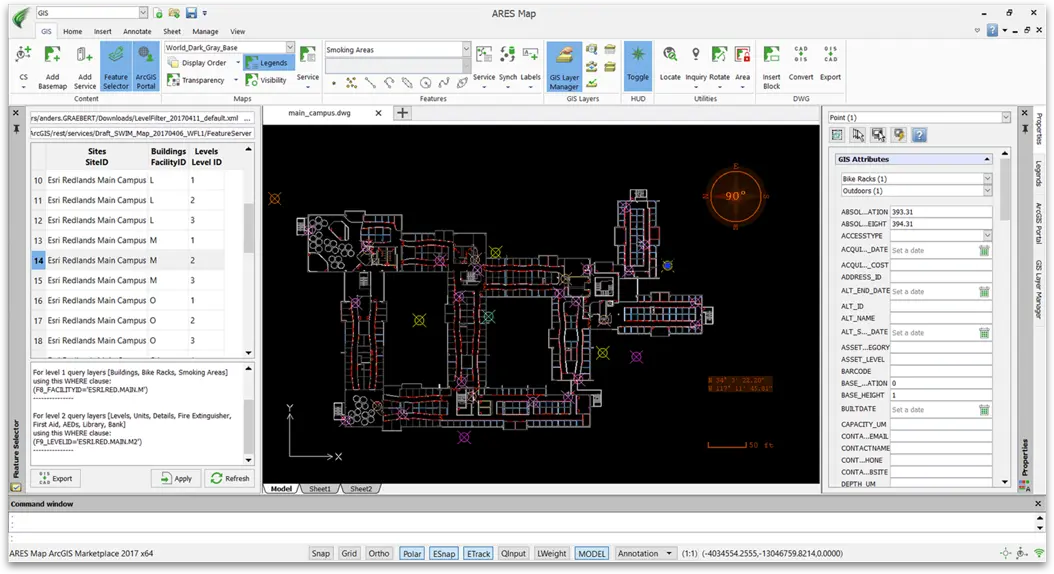Viewport: 1054px width, 574px height.
Task: Open the Insert ribbon tab
Action: [103, 32]
